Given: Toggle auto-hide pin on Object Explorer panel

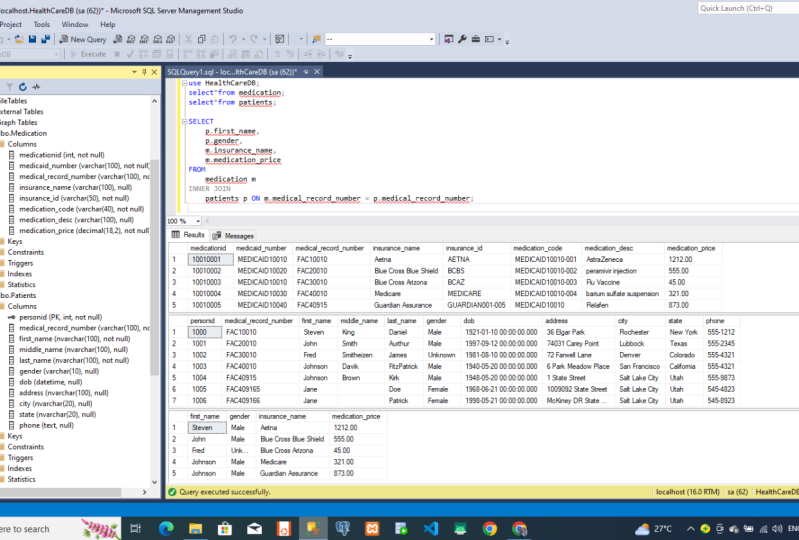Looking at the screenshot, I should tap(144, 72).
